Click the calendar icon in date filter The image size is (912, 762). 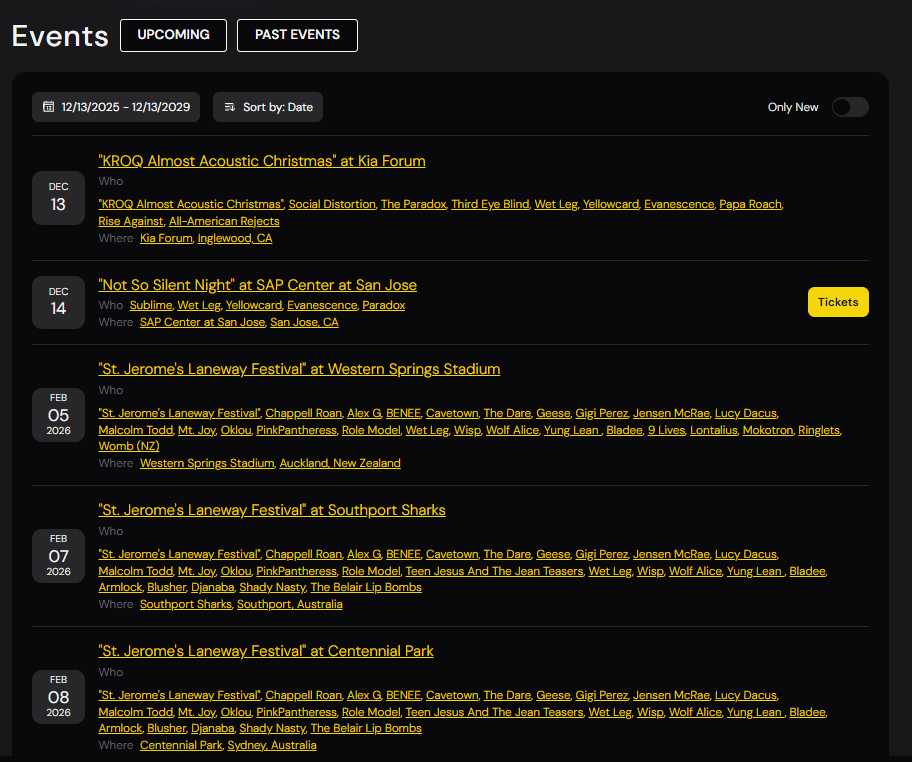48,107
